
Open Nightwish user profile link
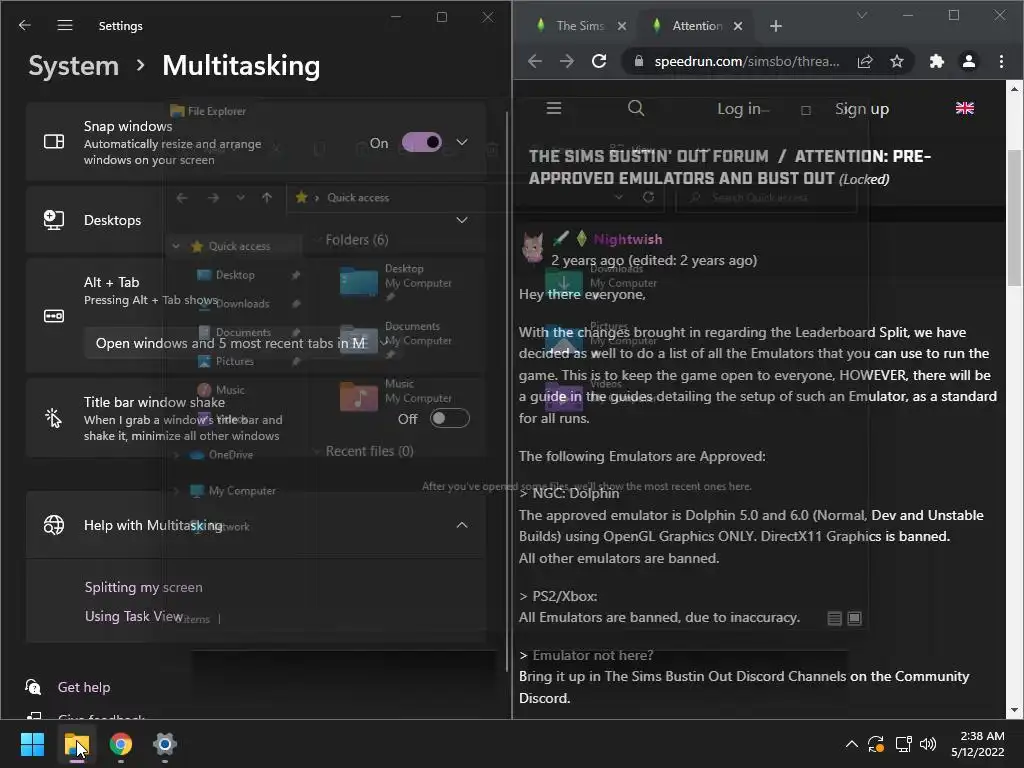point(628,239)
